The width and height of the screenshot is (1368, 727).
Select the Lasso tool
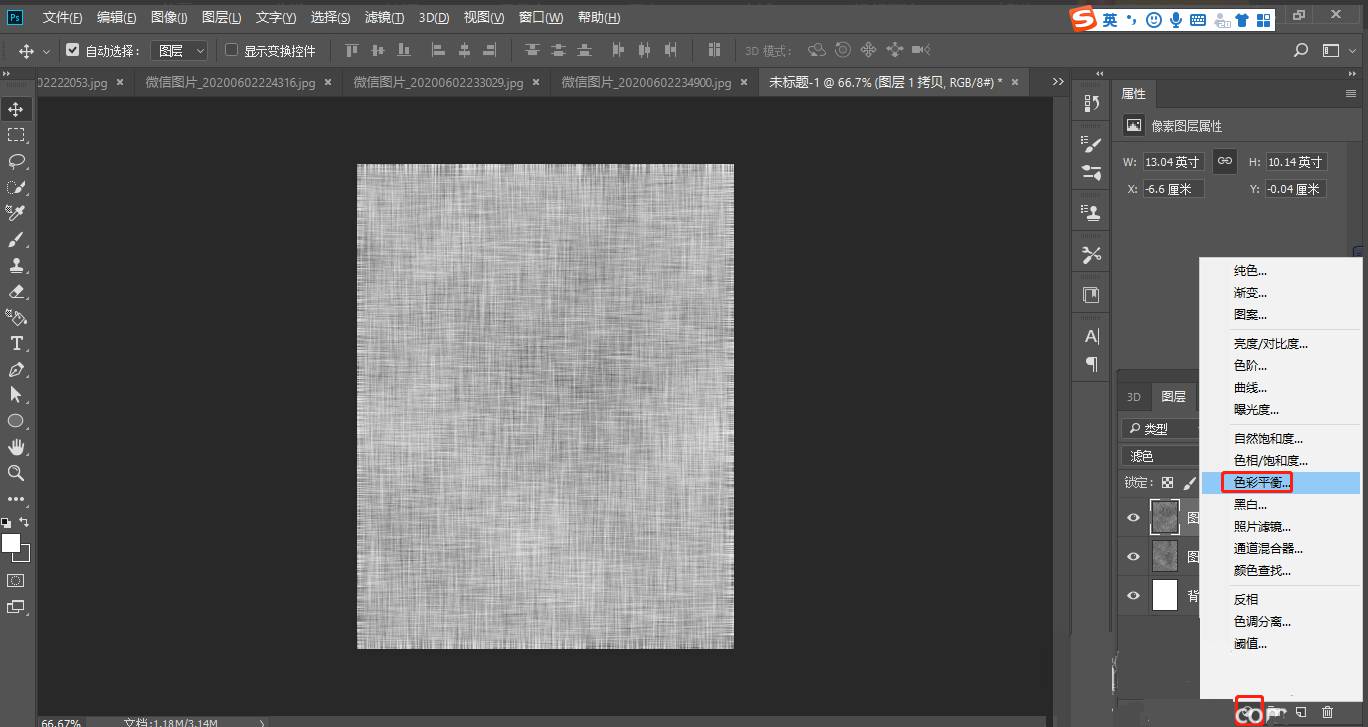(x=15, y=161)
